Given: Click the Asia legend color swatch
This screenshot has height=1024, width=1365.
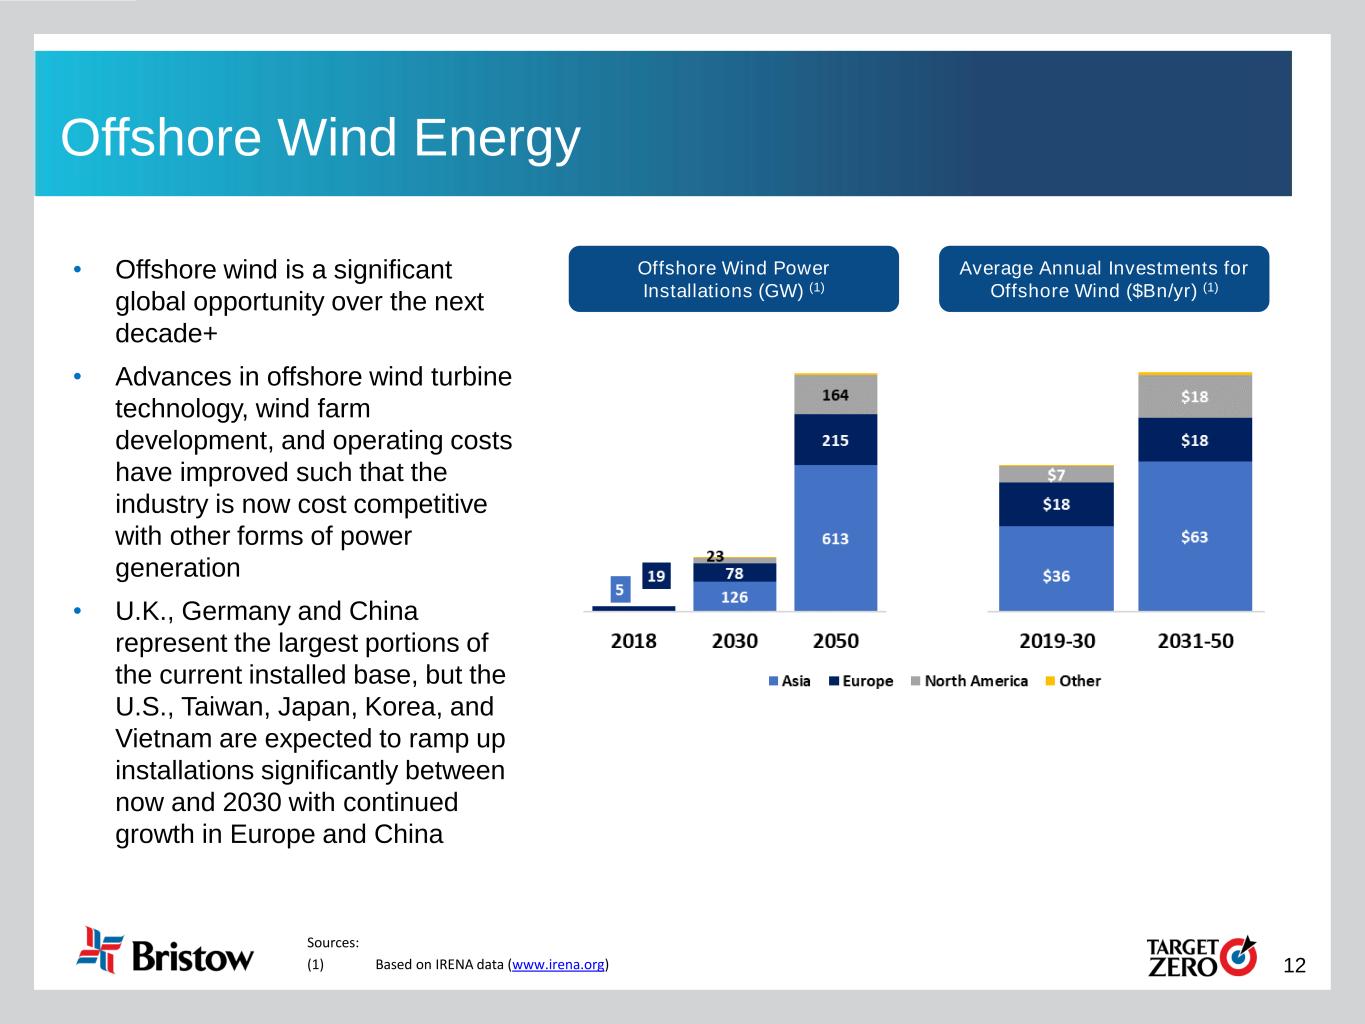Looking at the screenshot, I should click(773, 681).
